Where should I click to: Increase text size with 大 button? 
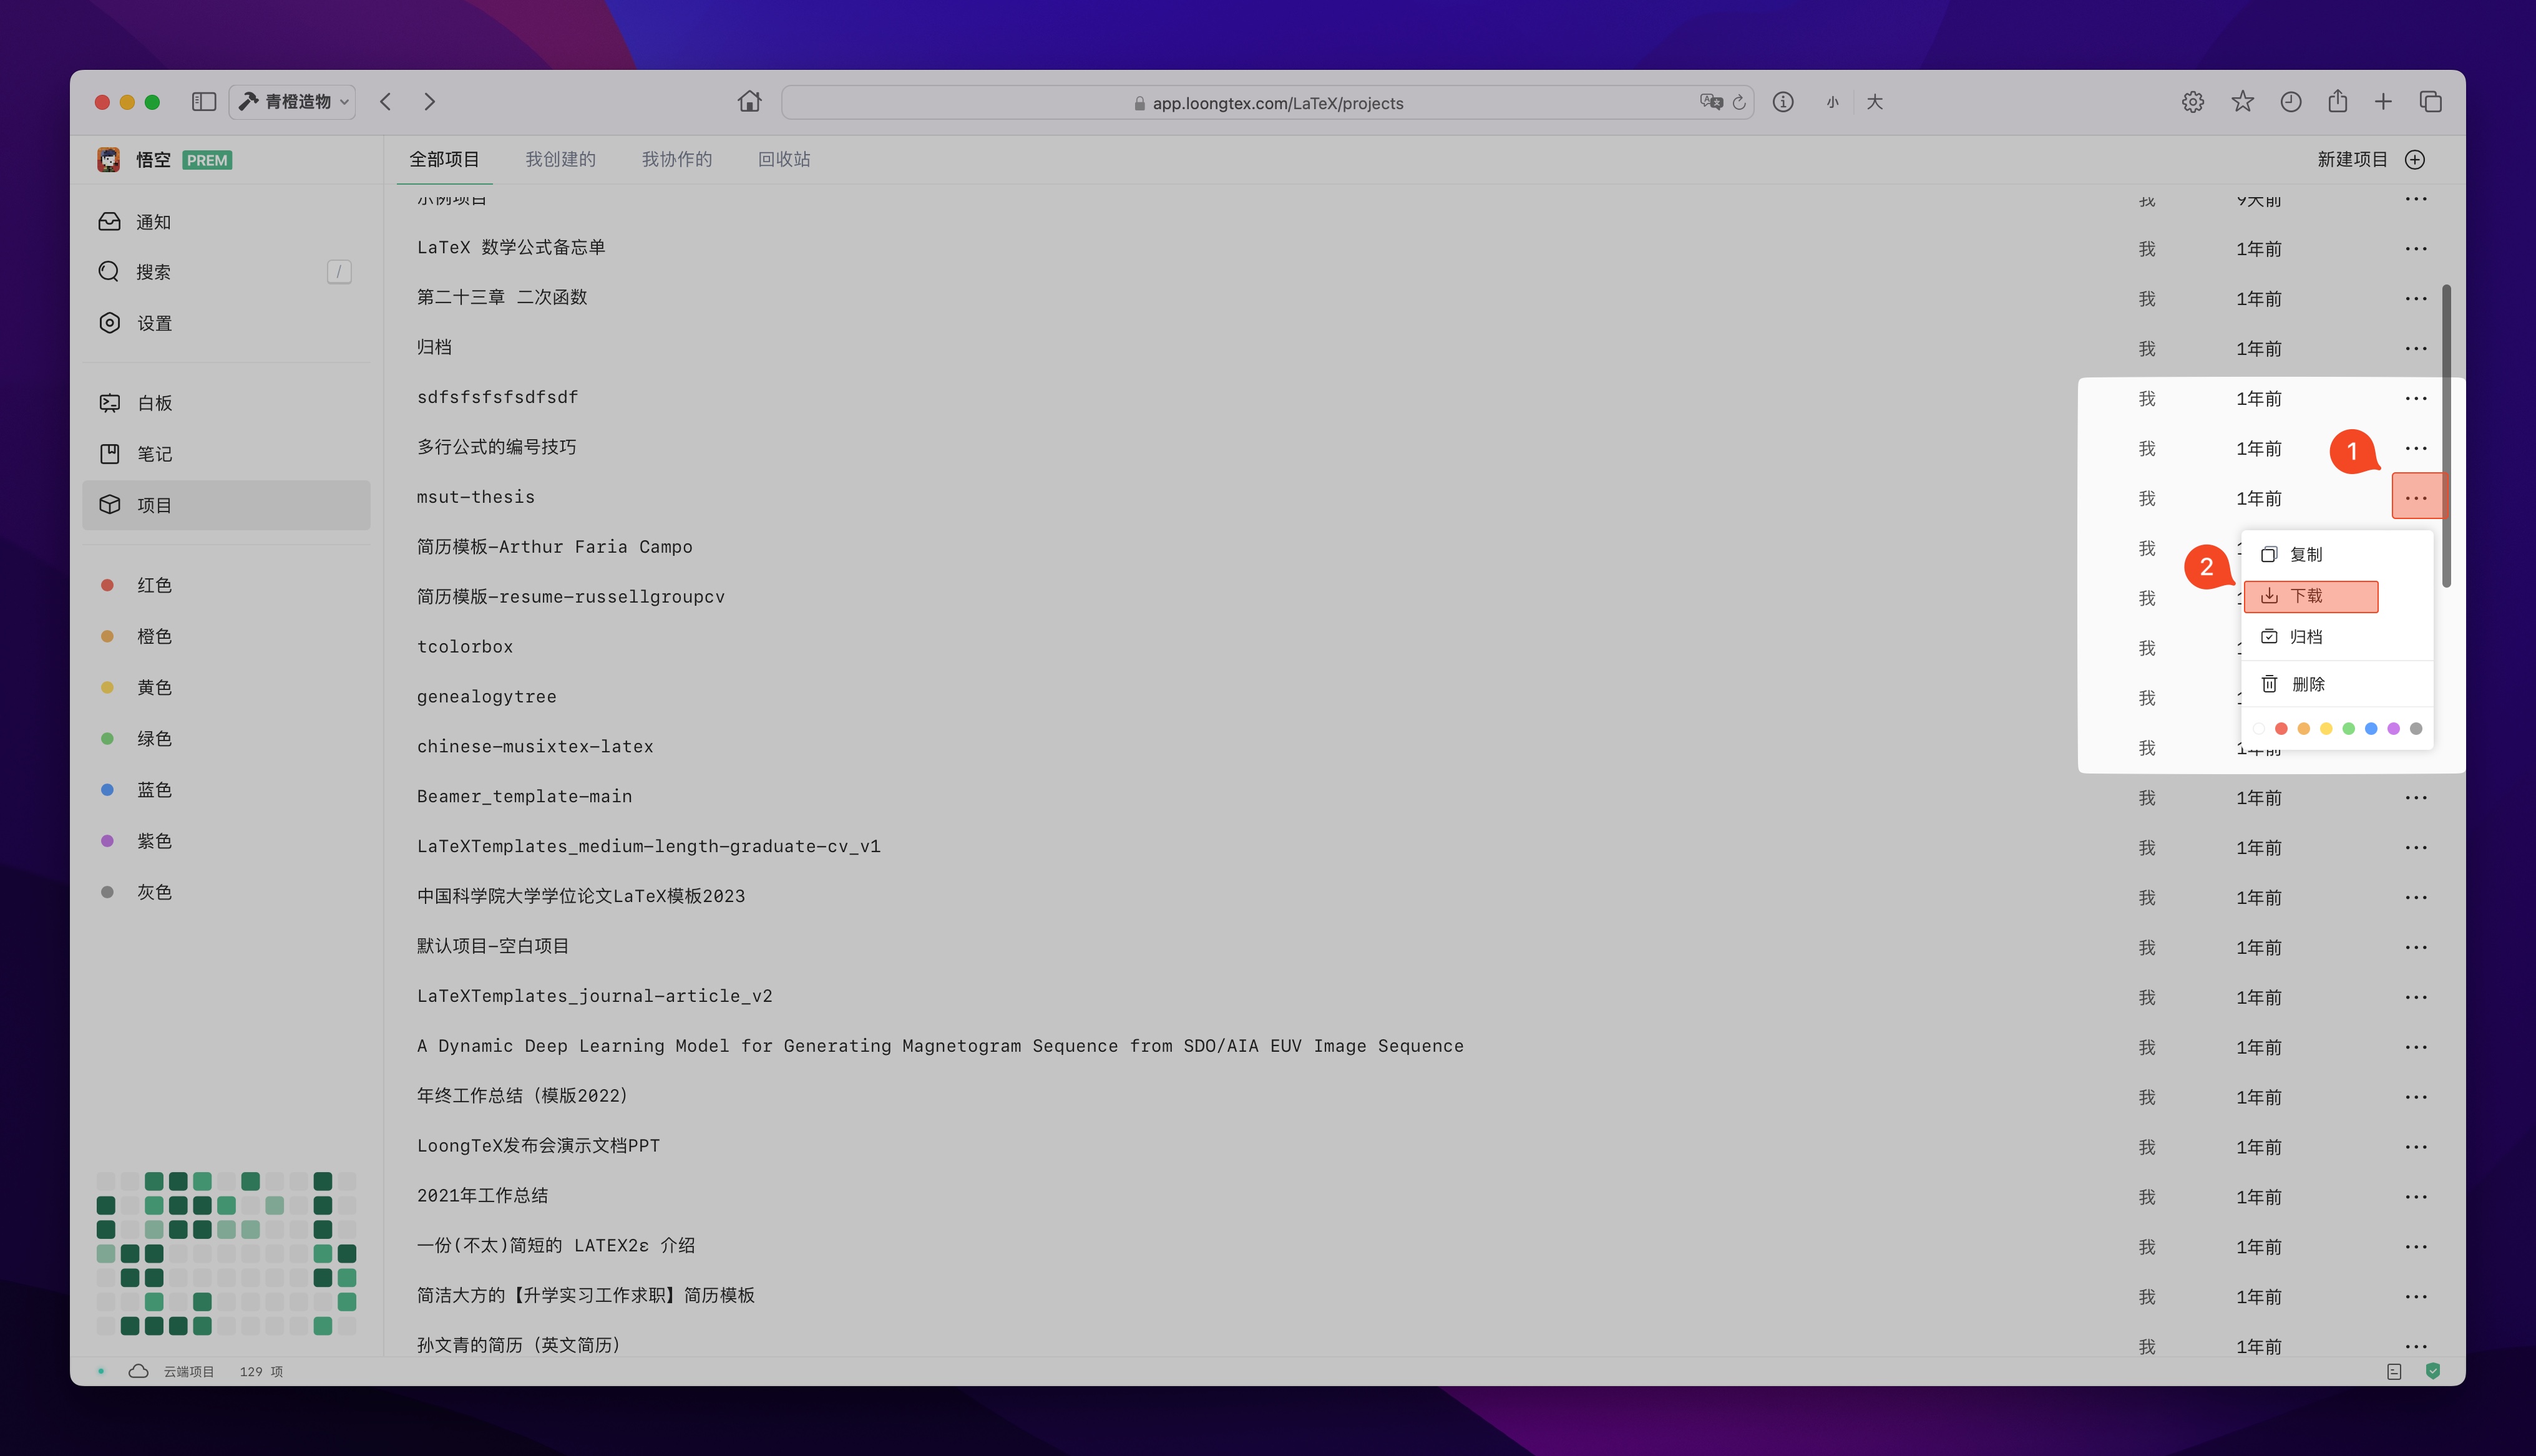click(x=1875, y=102)
